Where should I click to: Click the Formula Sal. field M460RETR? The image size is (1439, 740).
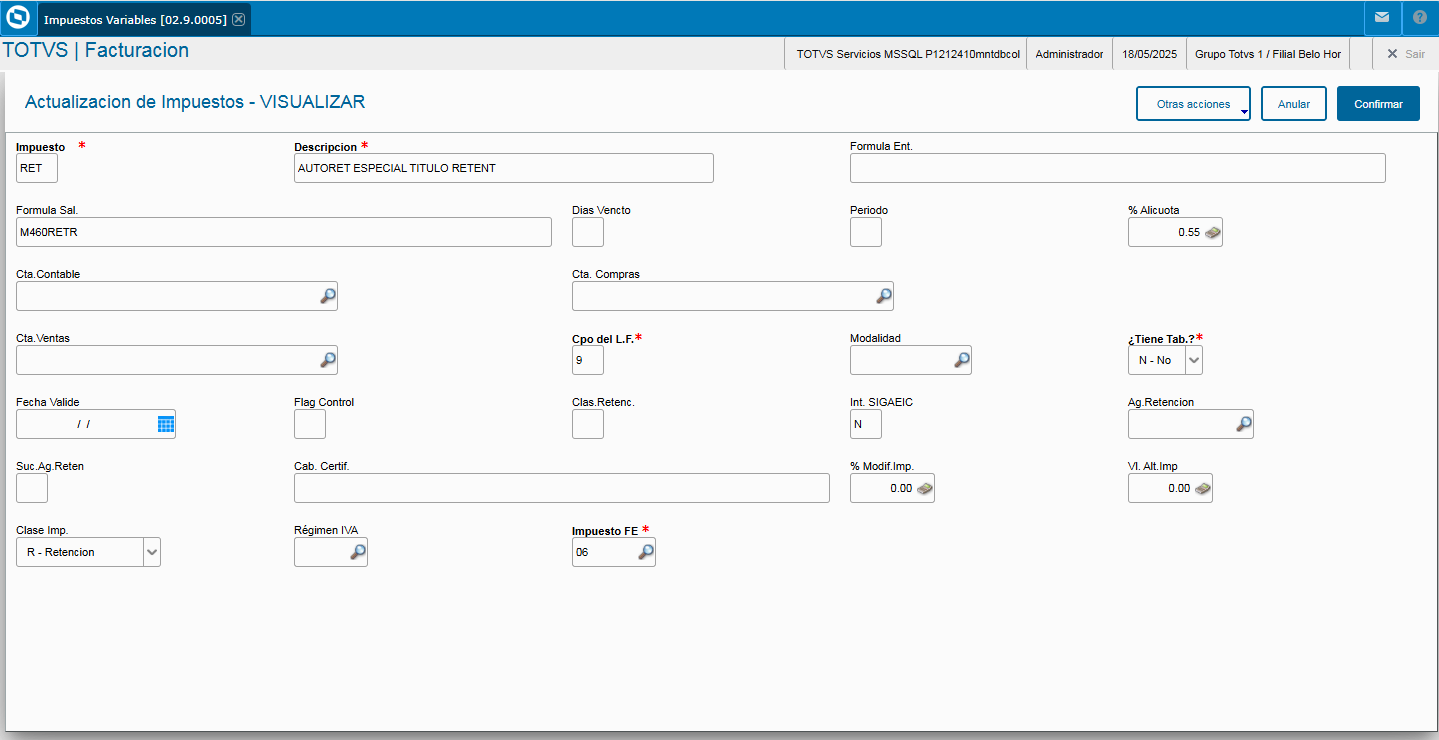(x=284, y=232)
